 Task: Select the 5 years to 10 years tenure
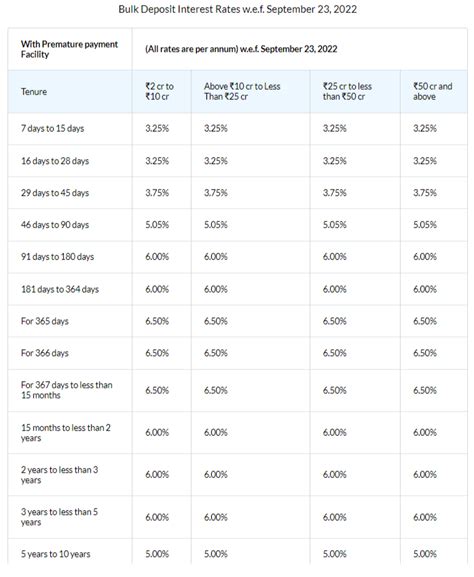(x=56, y=554)
